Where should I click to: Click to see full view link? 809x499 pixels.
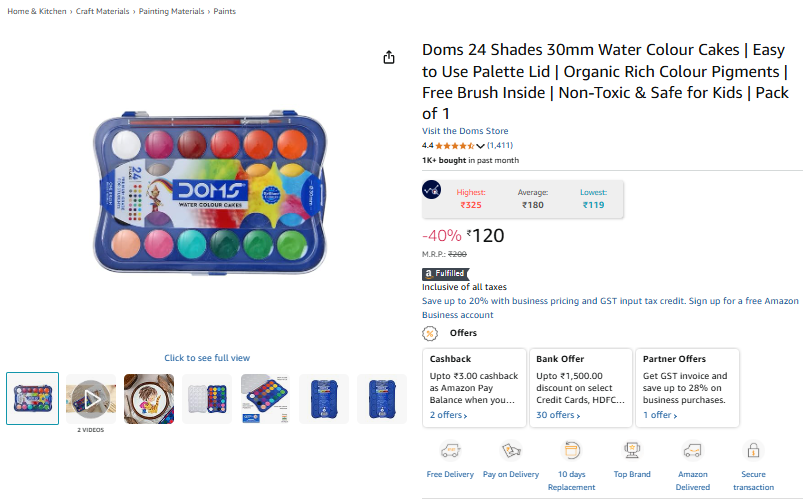207,358
